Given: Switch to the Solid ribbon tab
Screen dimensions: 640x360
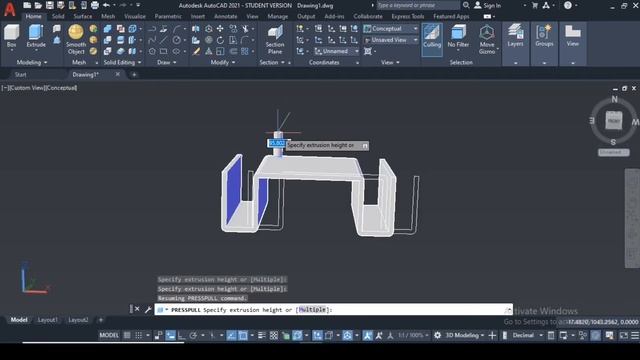Looking at the screenshot, I should [58, 16].
